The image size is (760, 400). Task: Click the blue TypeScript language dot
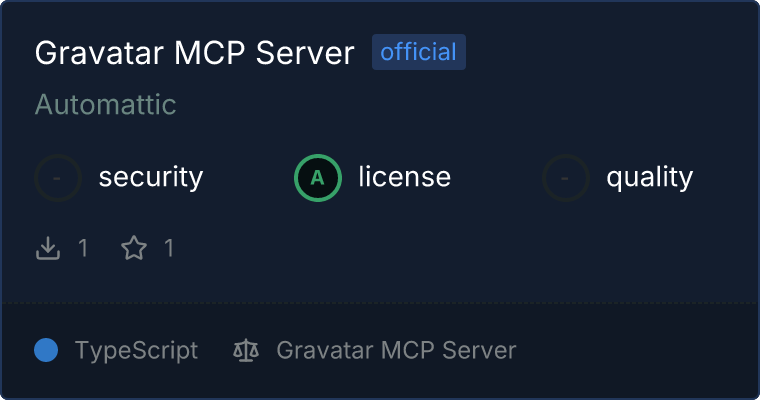point(46,351)
